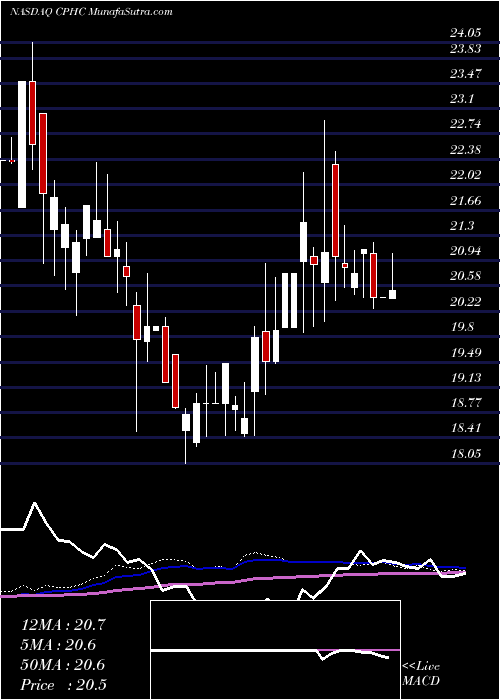Image resolution: width=500 pixels, height=700 pixels.
Task: Click the <<Live MACD label
Action: [x=421, y=674]
